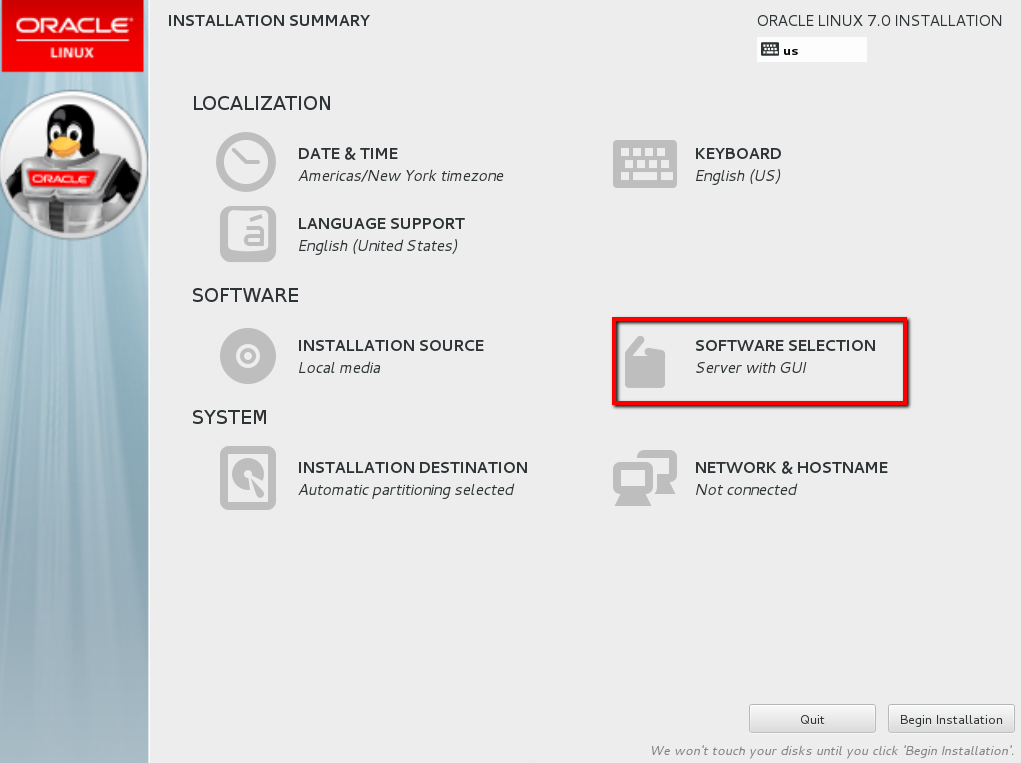The image size is (1021, 763).
Task: Click the INSTALLATION SUMMARY heading
Action: pyautogui.click(x=268, y=21)
